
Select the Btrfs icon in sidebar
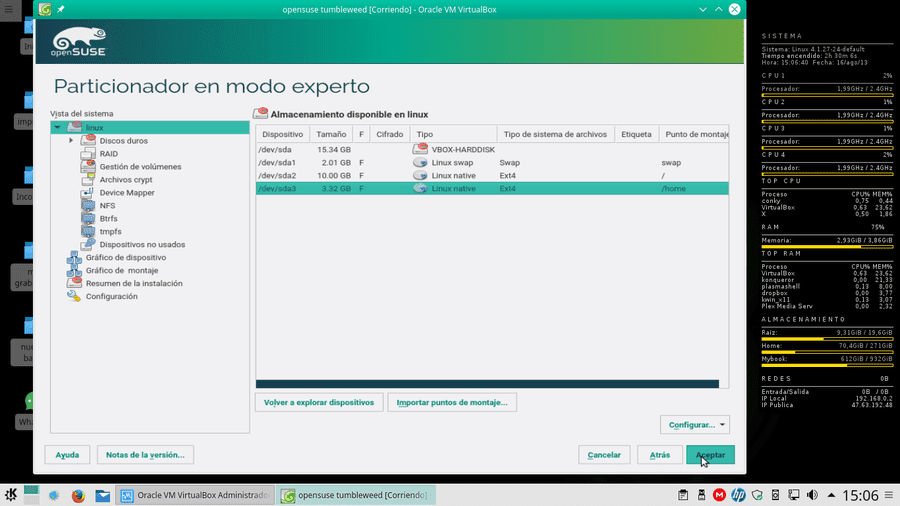click(88, 219)
